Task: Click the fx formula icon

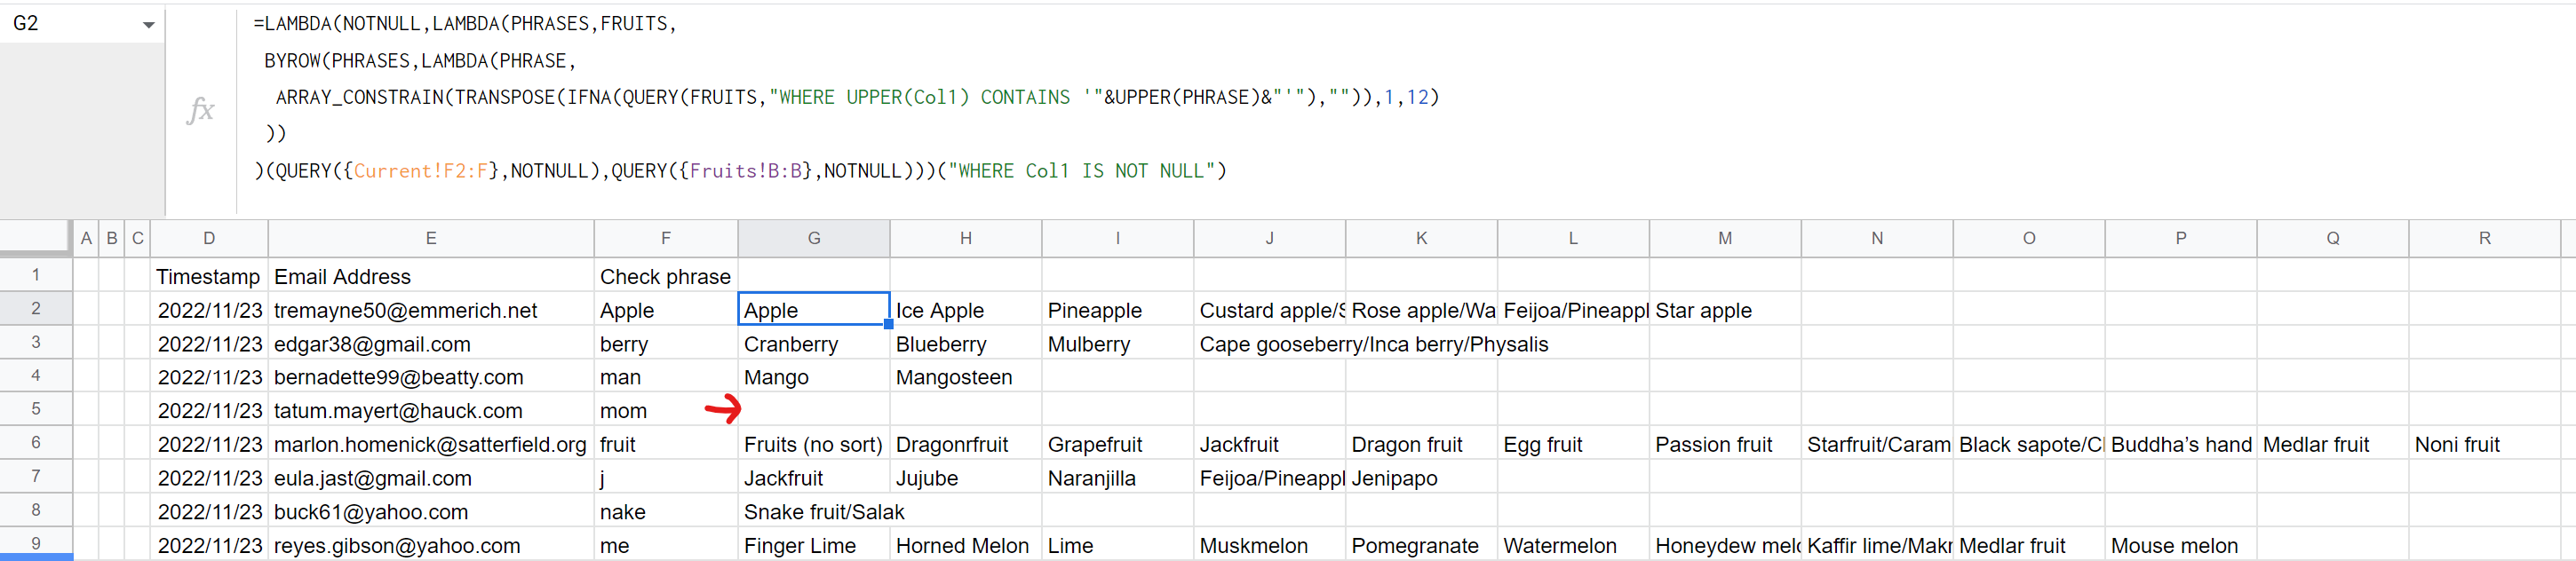Action: point(200,109)
